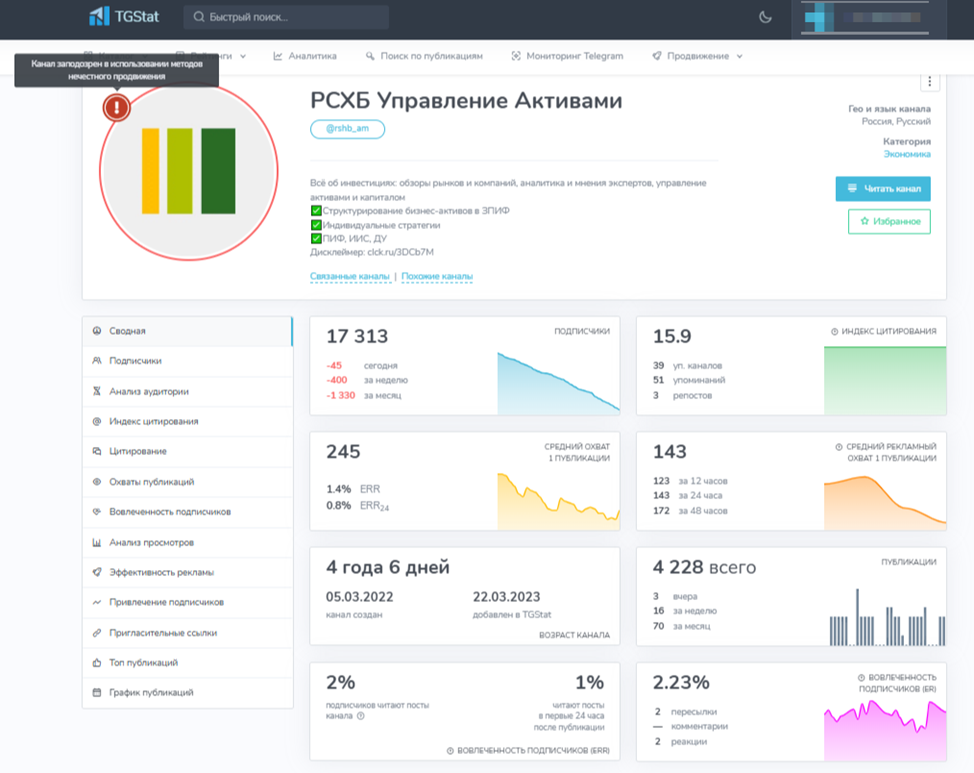
Task: Focus the Быстрый поиск search field
Action: point(286,17)
